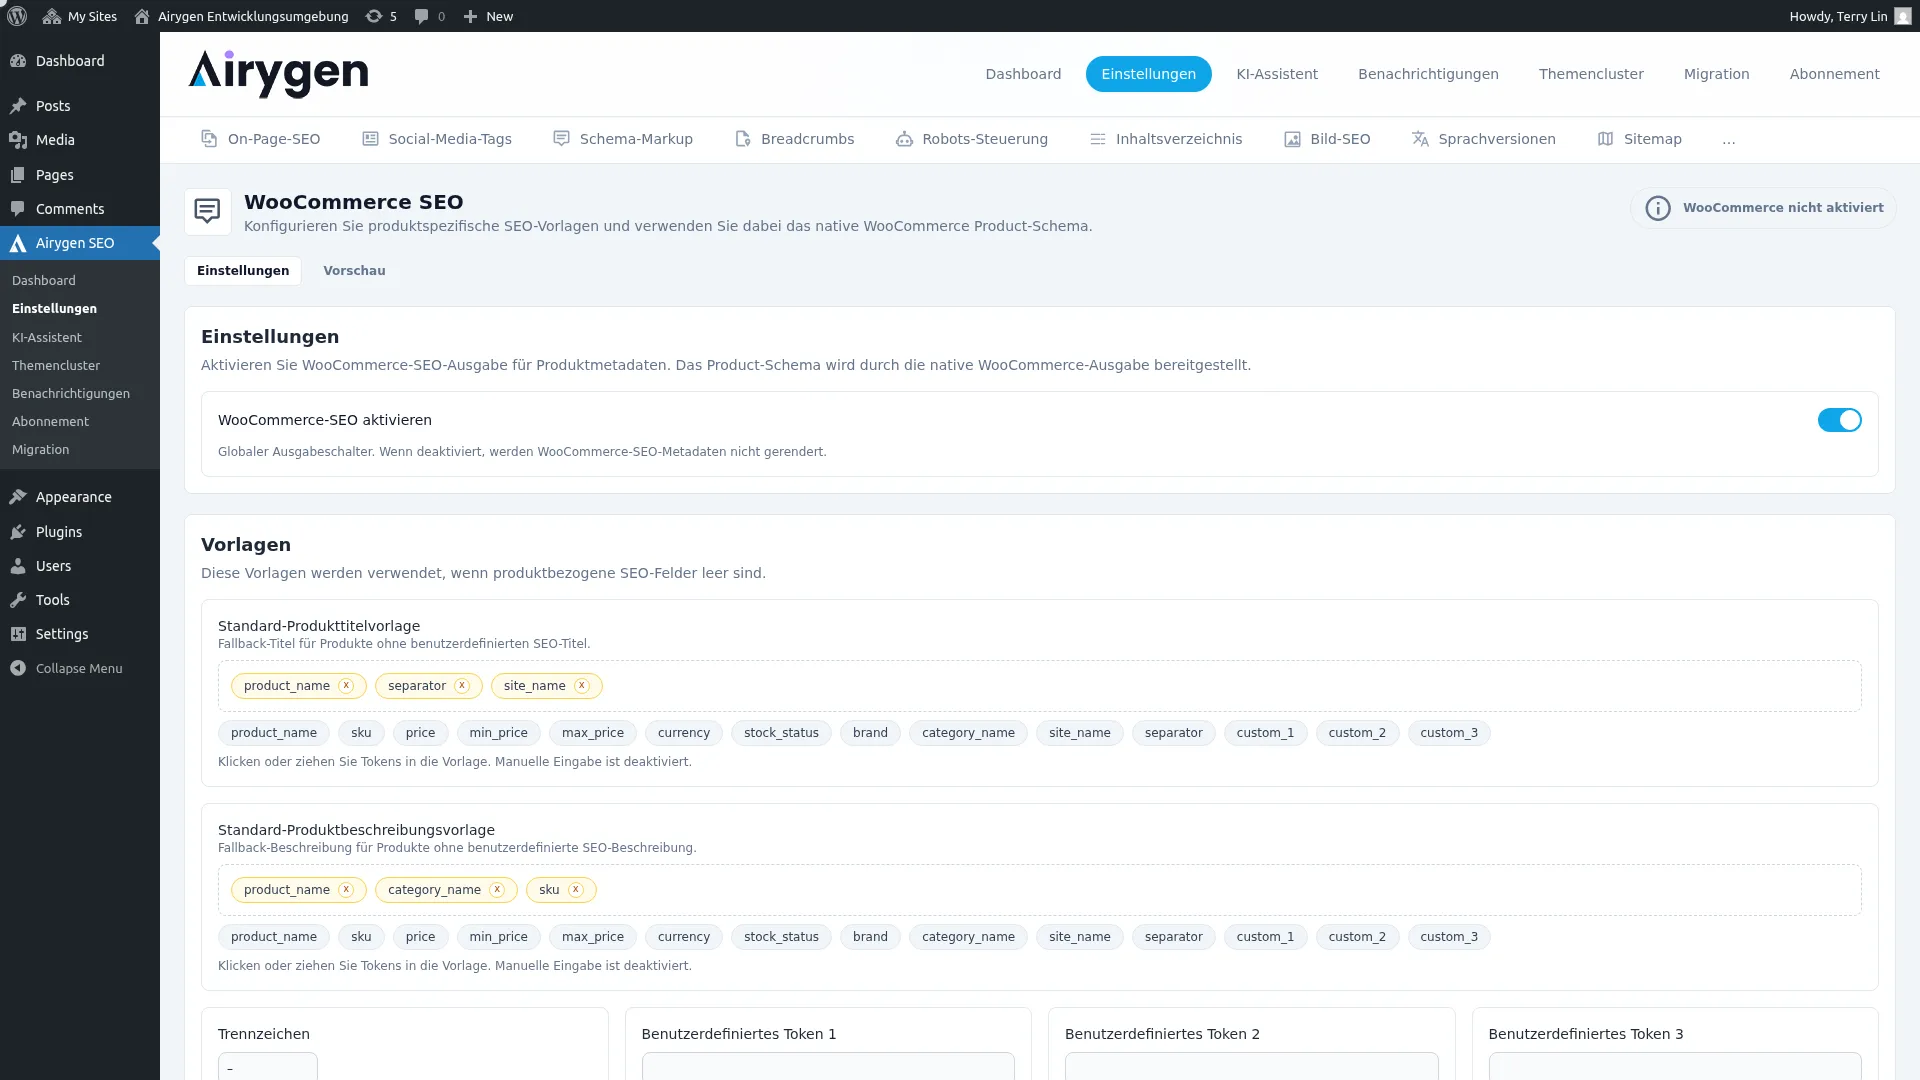Select the Einstellungen sub-tab
The image size is (1920, 1080).
(243, 271)
